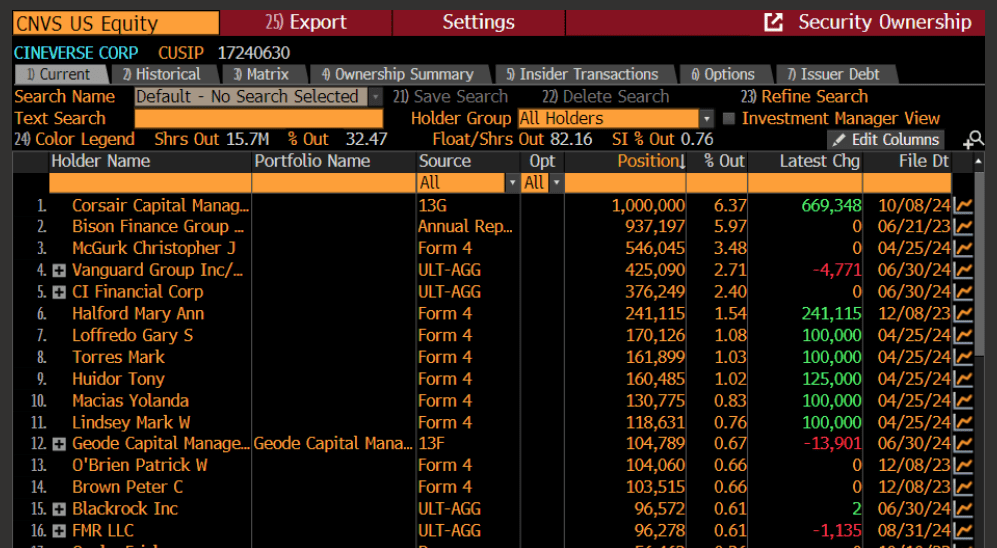Open the chart icon for Halford Mary Ann
Image resolution: width=997 pixels, height=548 pixels.
click(964, 314)
